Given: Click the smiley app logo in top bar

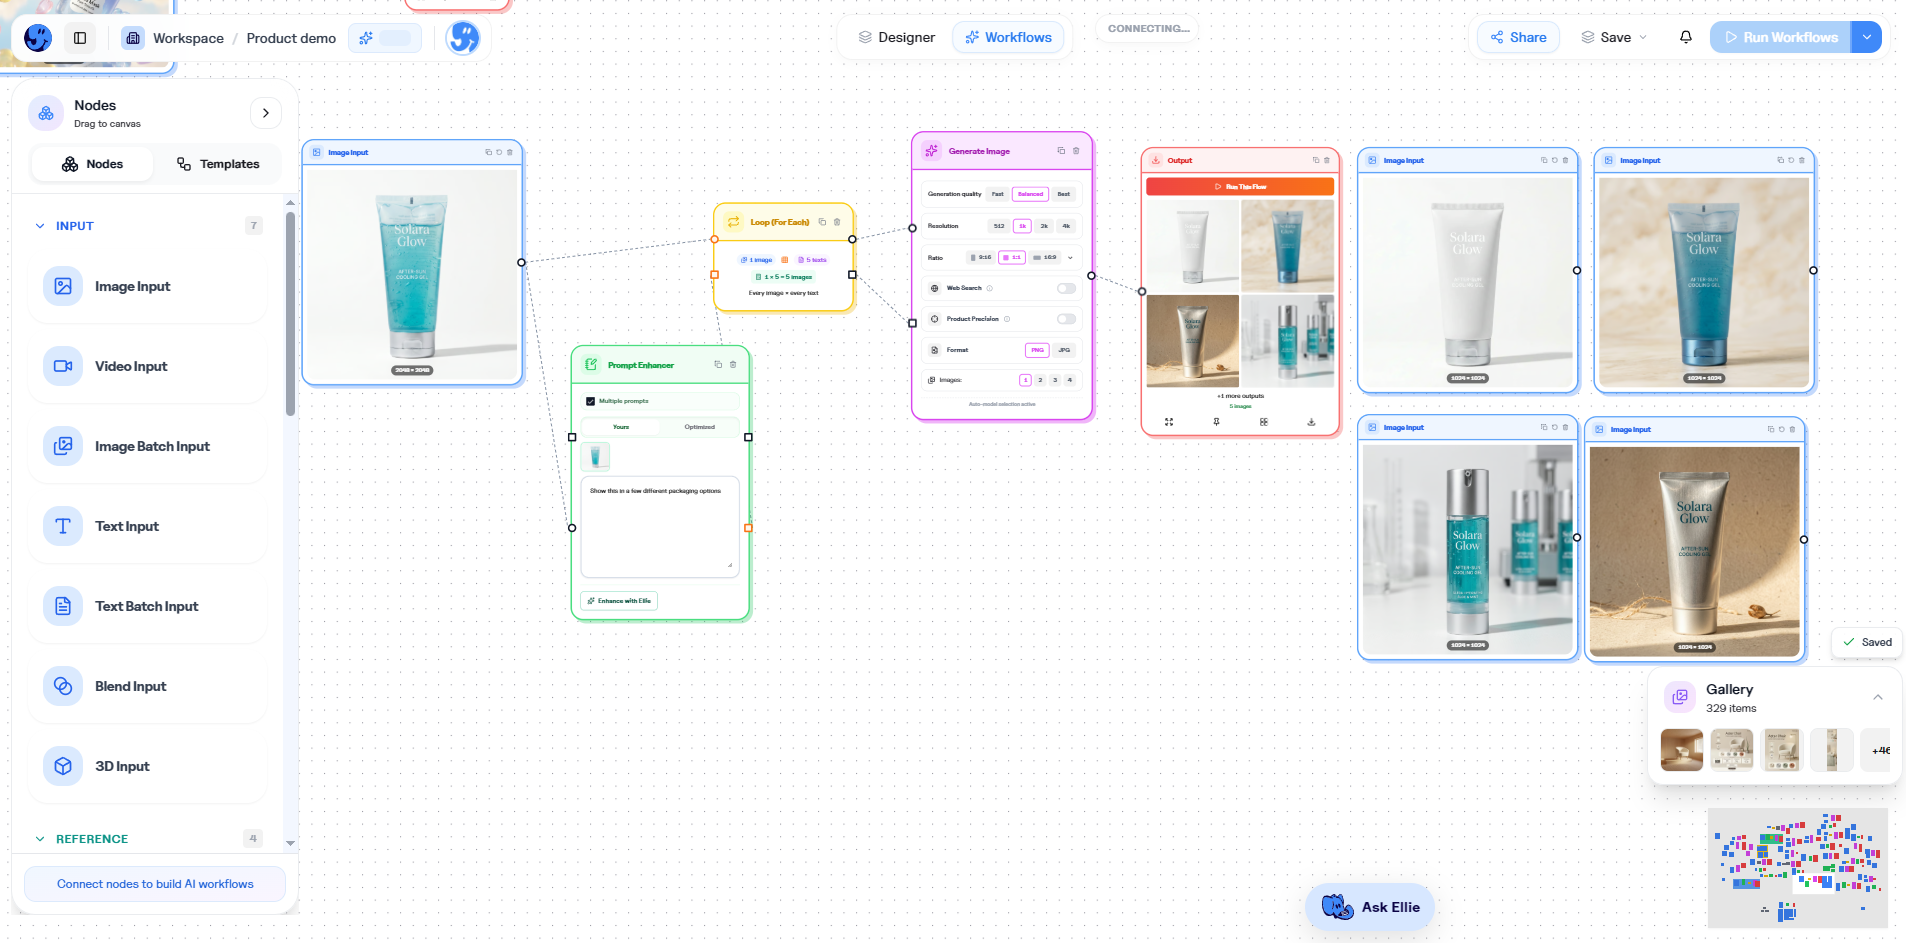Looking at the screenshot, I should pyautogui.click(x=38, y=38).
